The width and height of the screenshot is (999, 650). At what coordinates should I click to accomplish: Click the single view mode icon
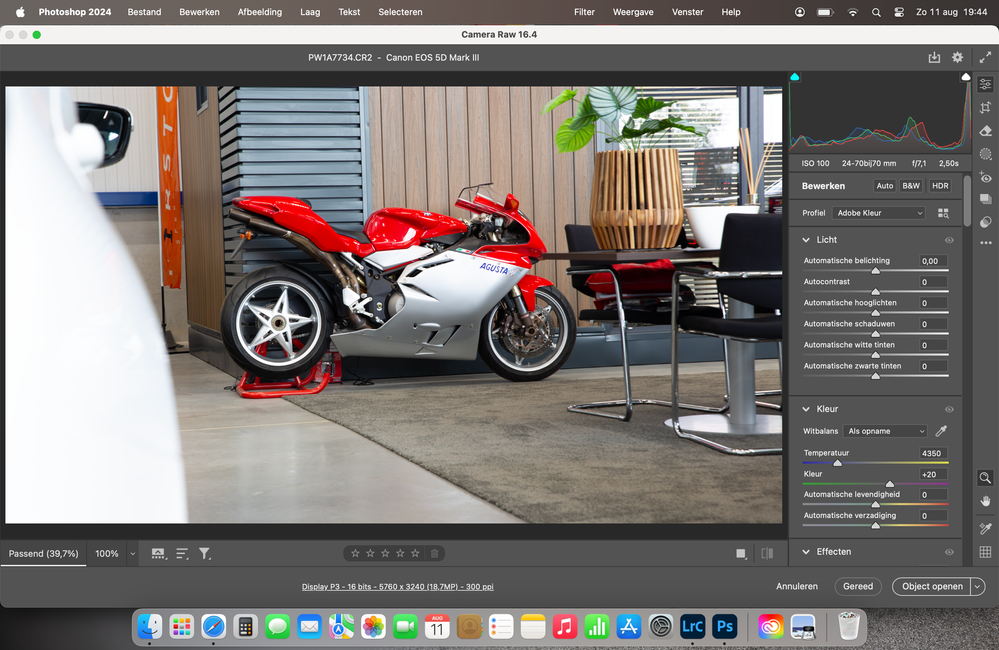pyautogui.click(x=741, y=553)
